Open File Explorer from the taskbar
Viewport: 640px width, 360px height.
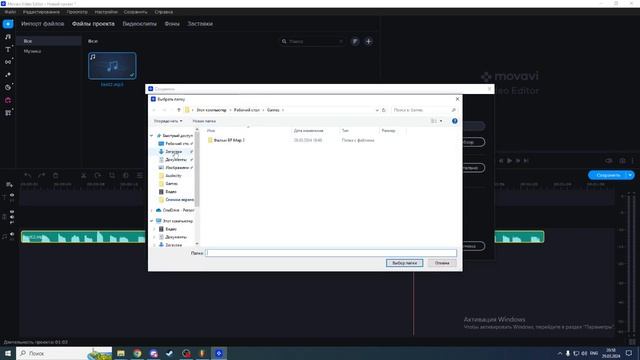coord(121,353)
